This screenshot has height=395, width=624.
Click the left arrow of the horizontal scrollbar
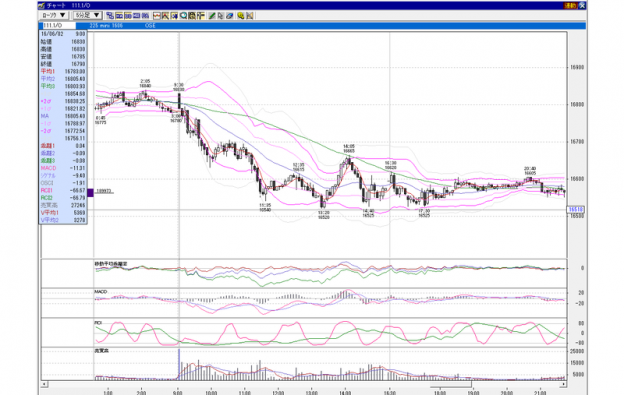tap(45, 384)
